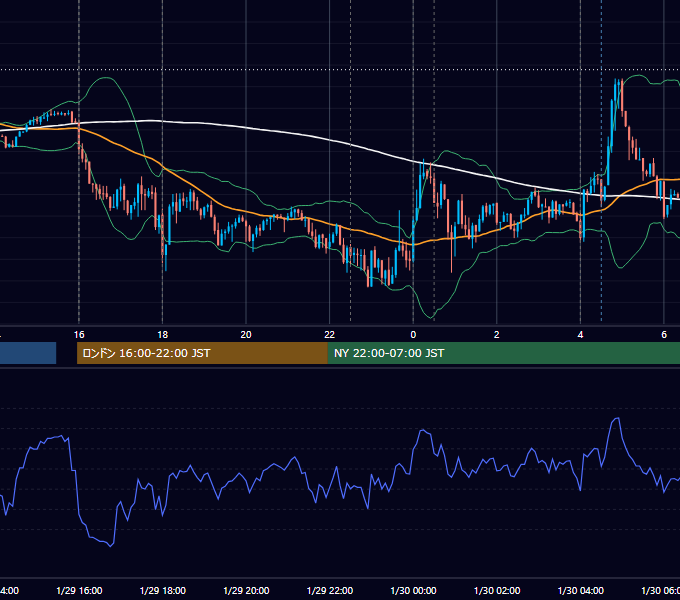680x600 pixels.
Task: Click the upper axis hour label 0
Action: (413, 335)
